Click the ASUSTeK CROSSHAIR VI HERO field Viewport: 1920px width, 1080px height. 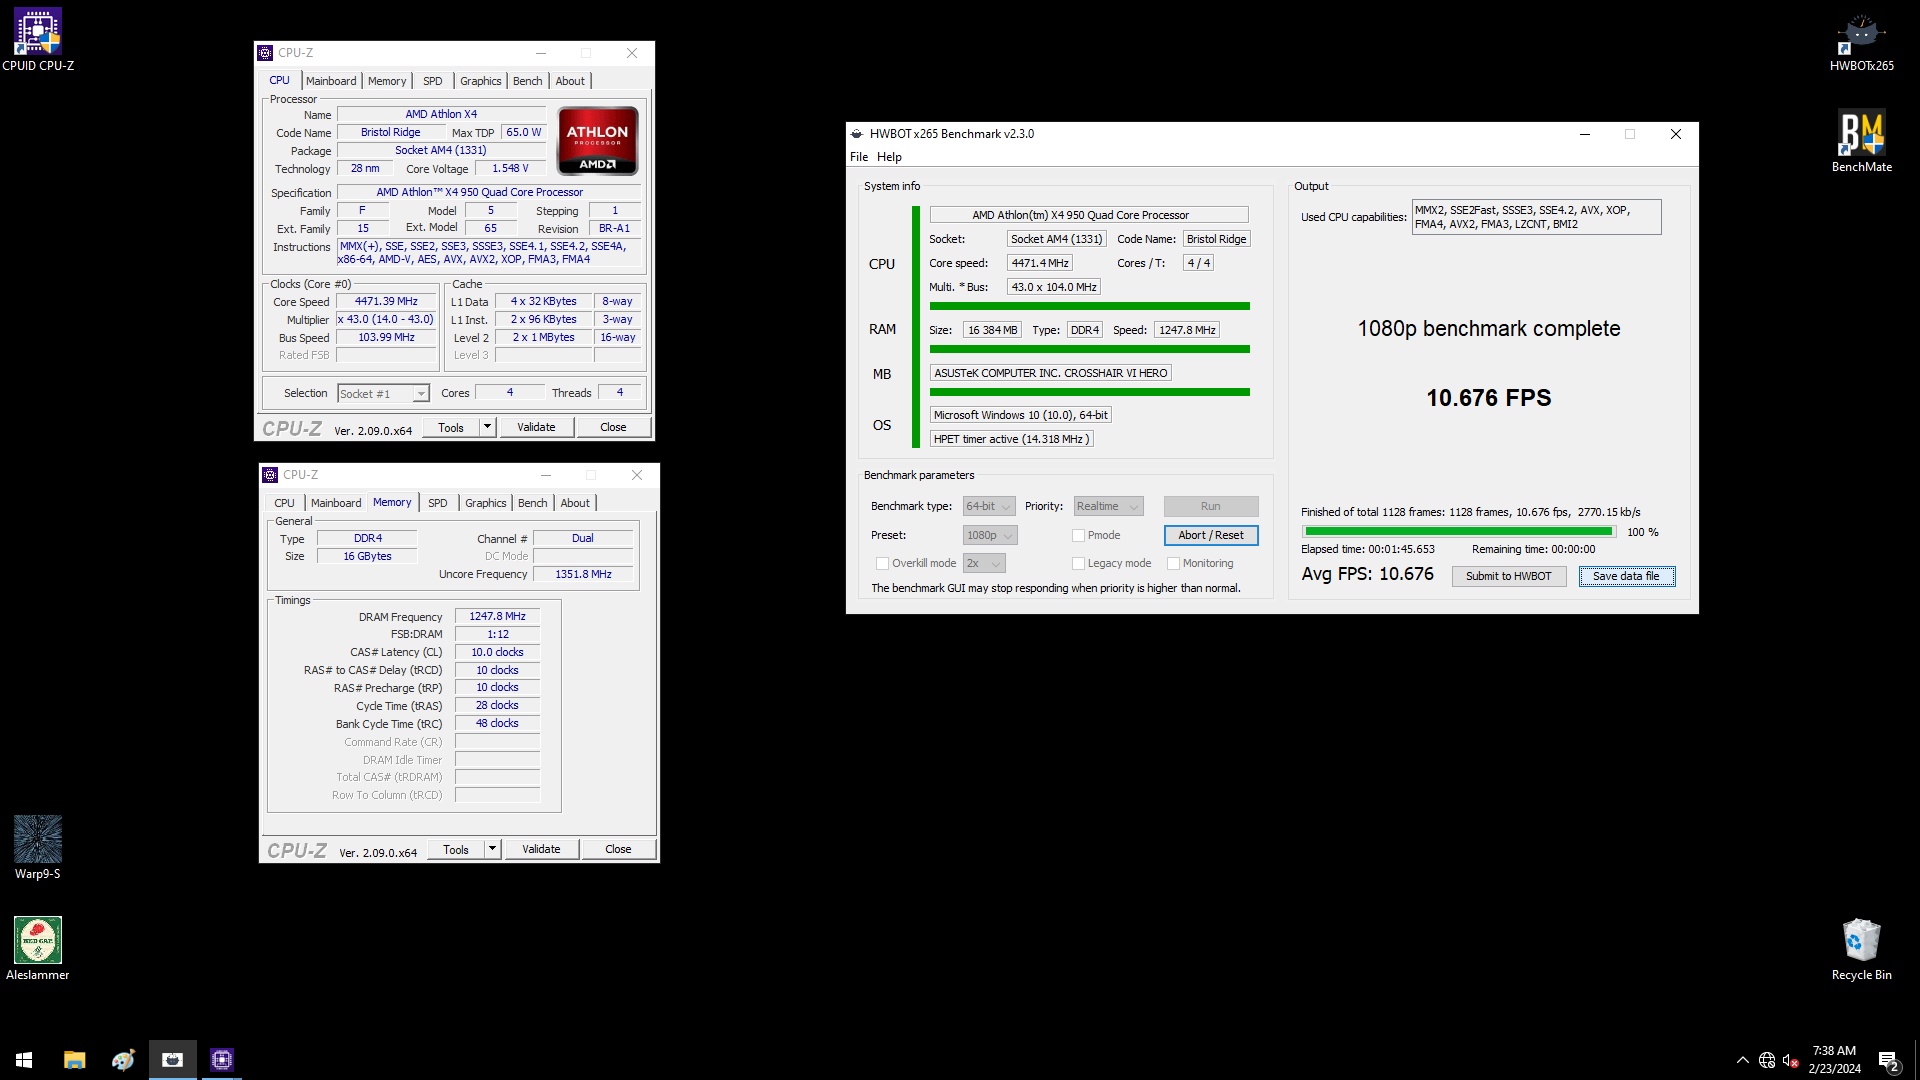tap(1050, 374)
